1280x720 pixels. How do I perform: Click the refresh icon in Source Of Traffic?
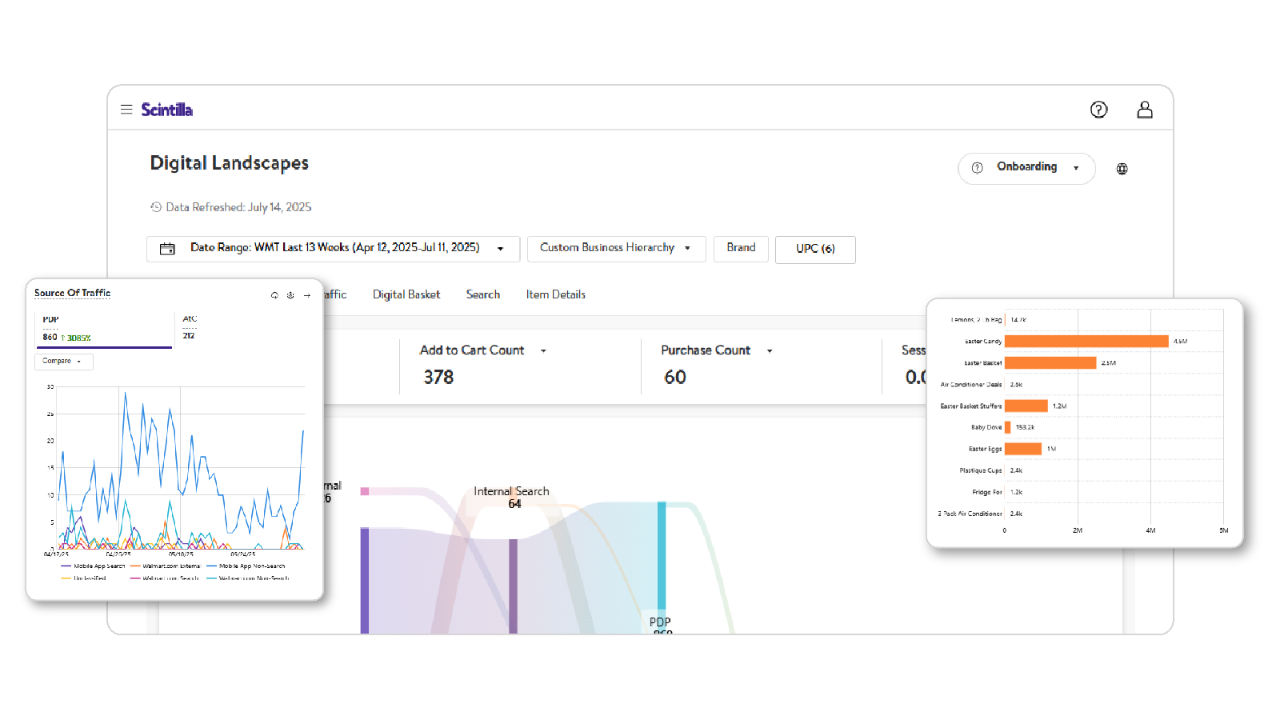pyautogui.click(x=274, y=295)
